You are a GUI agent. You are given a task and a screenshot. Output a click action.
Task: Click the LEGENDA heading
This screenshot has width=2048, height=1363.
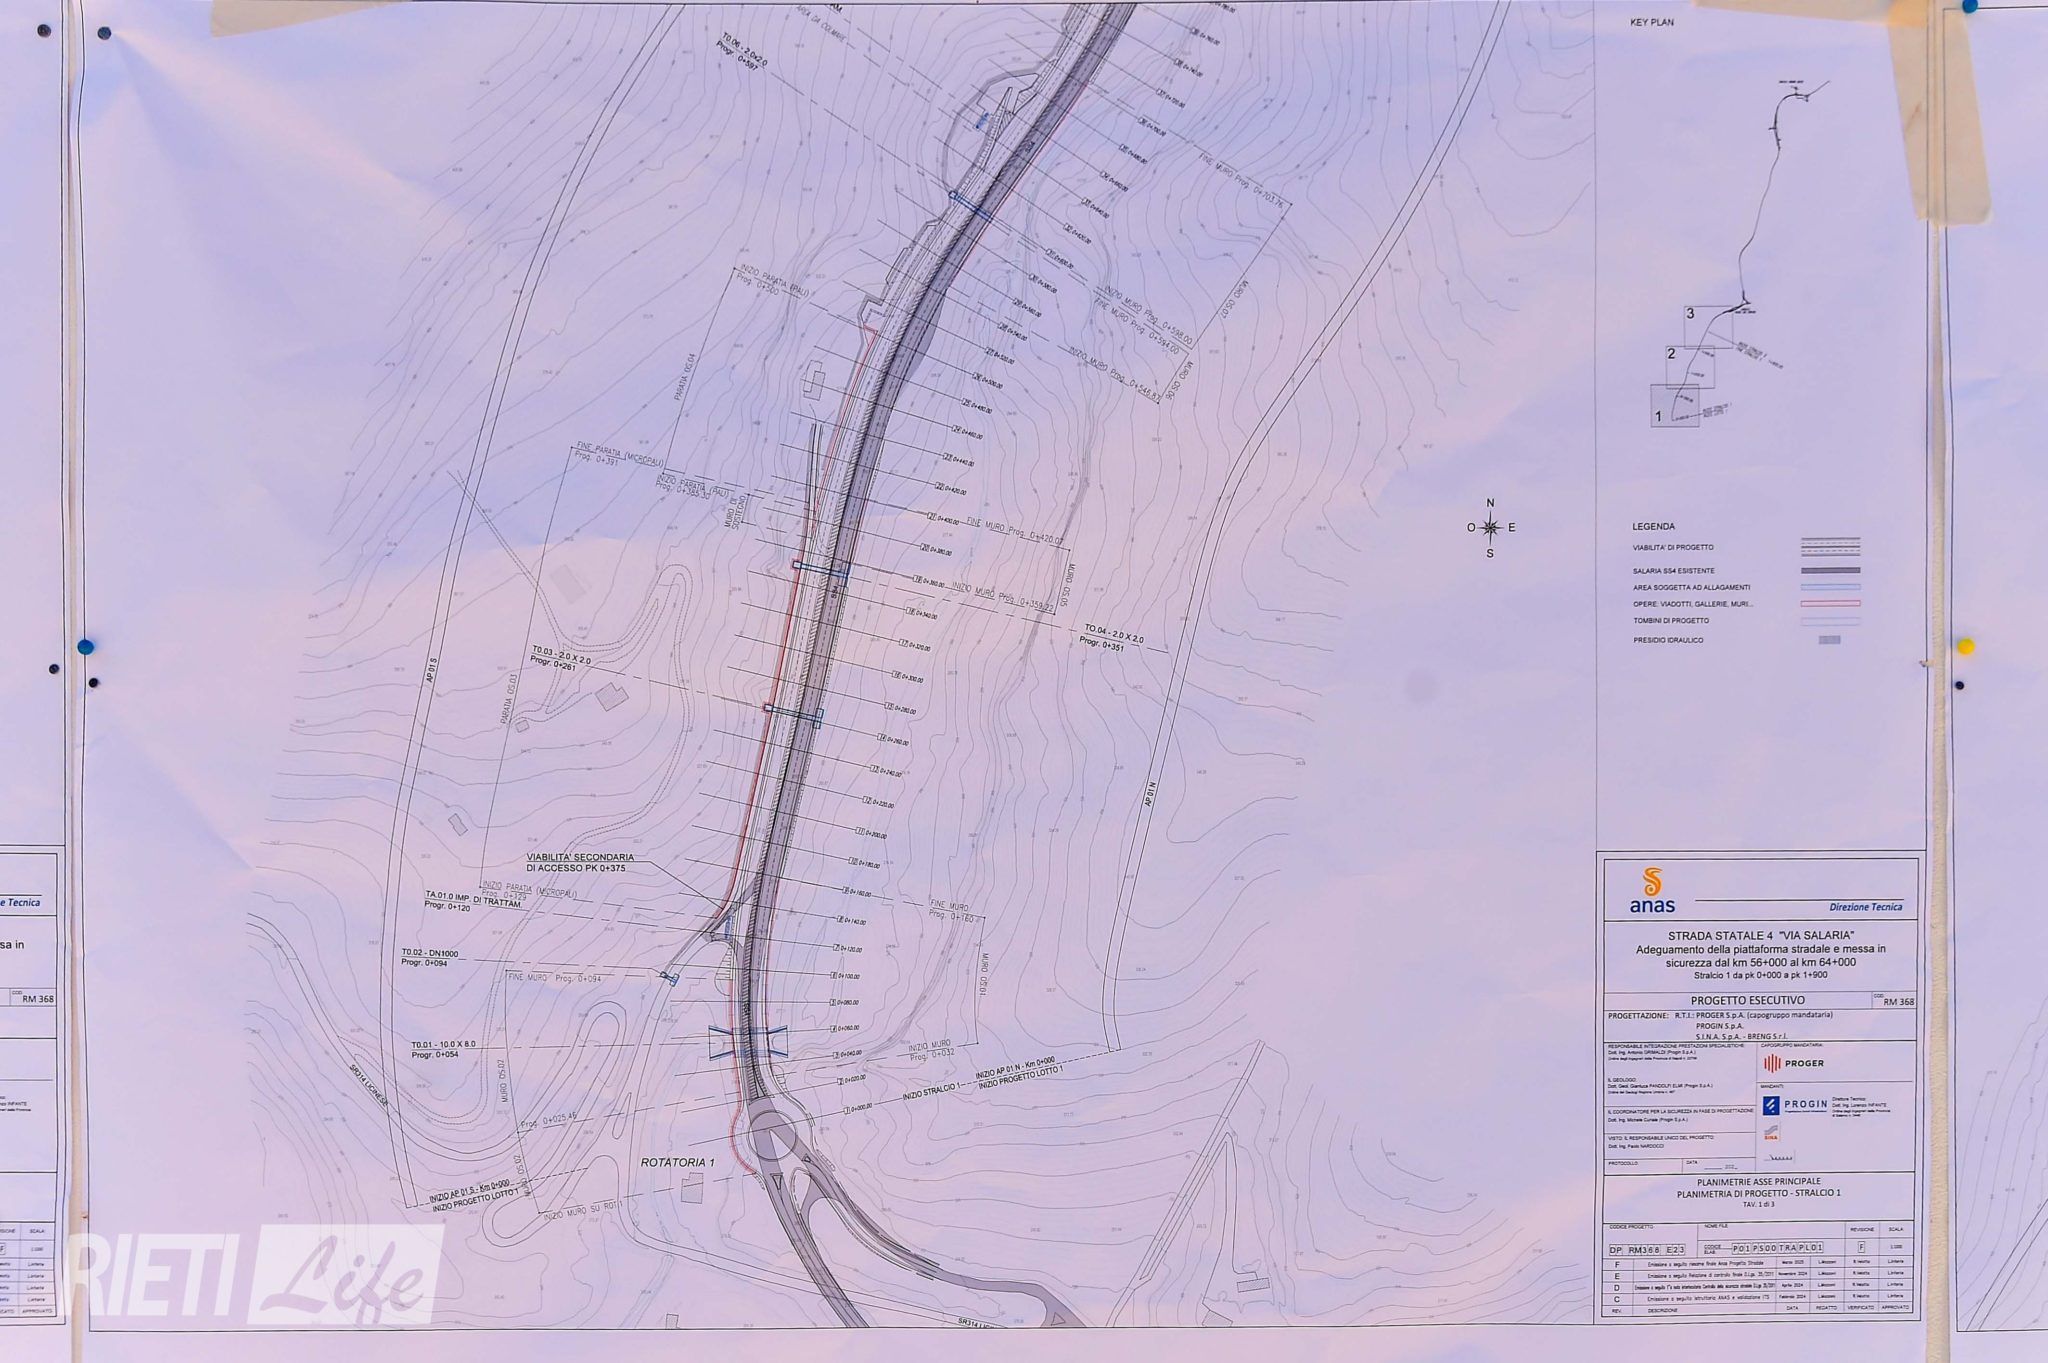(1653, 526)
